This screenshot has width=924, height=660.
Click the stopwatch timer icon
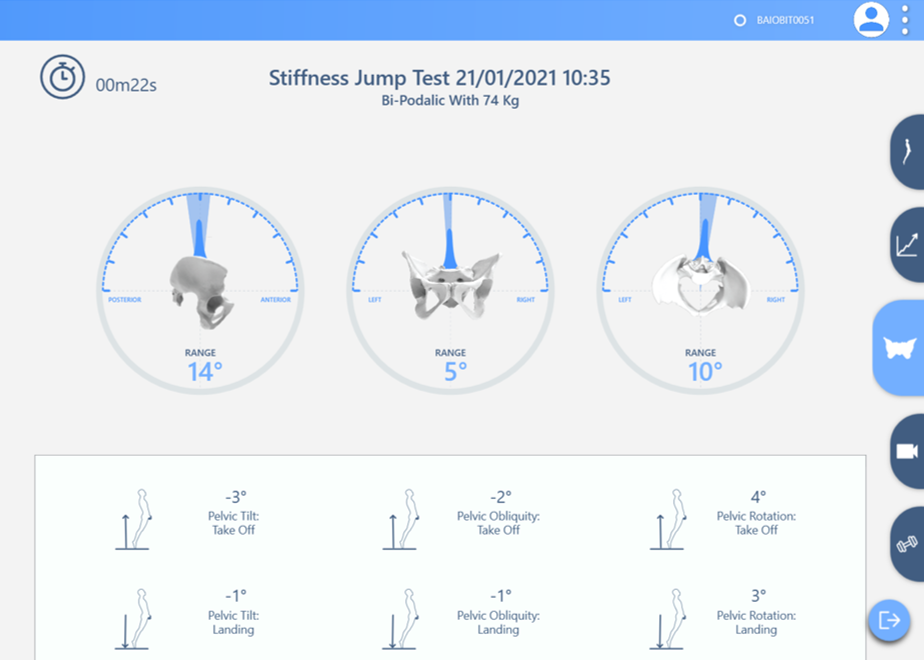click(62, 77)
